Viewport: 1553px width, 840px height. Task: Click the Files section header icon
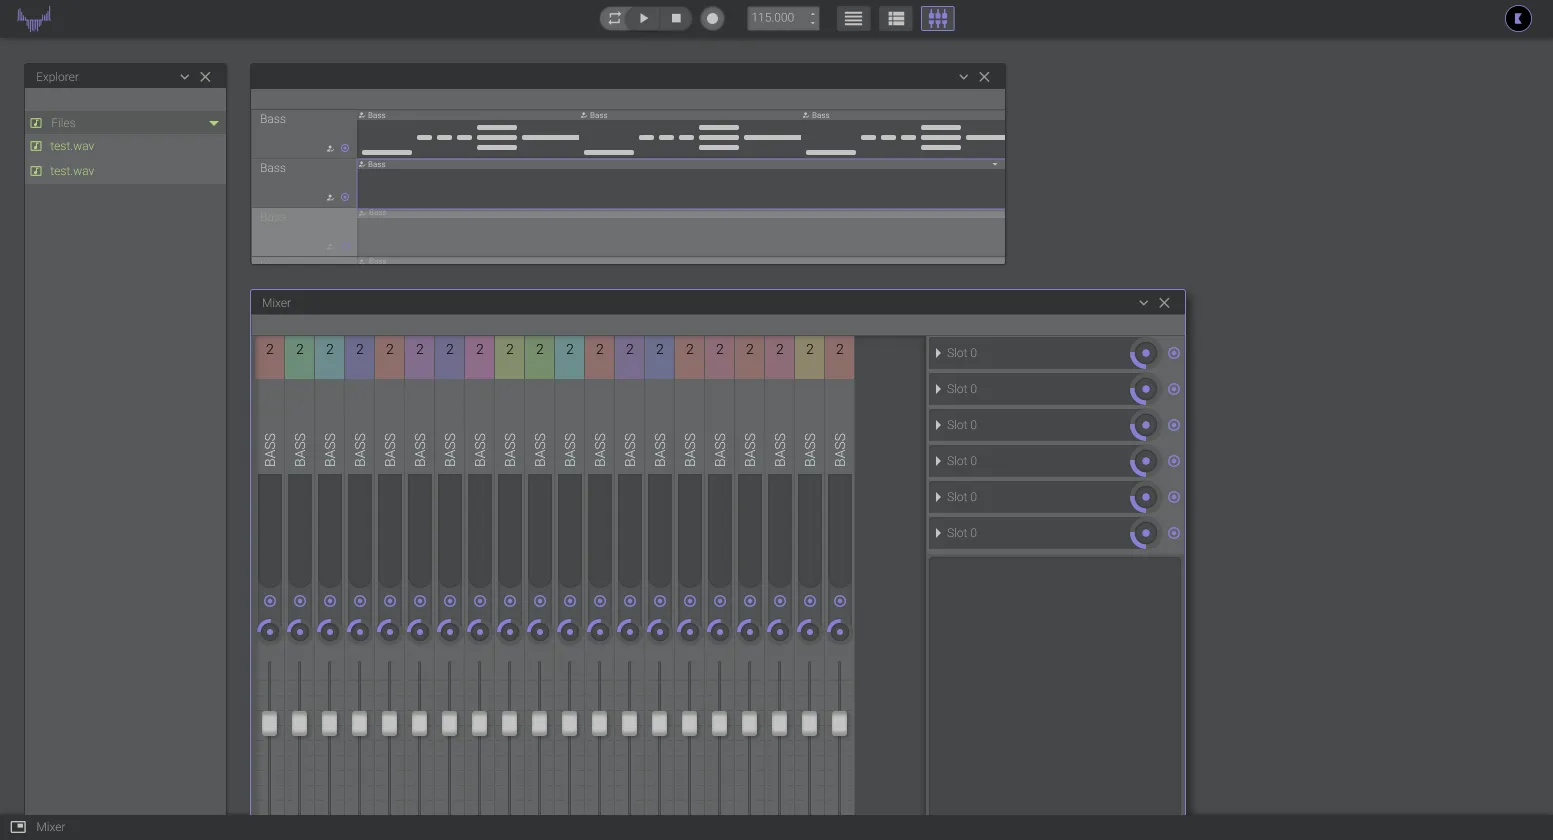[x=36, y=123]
